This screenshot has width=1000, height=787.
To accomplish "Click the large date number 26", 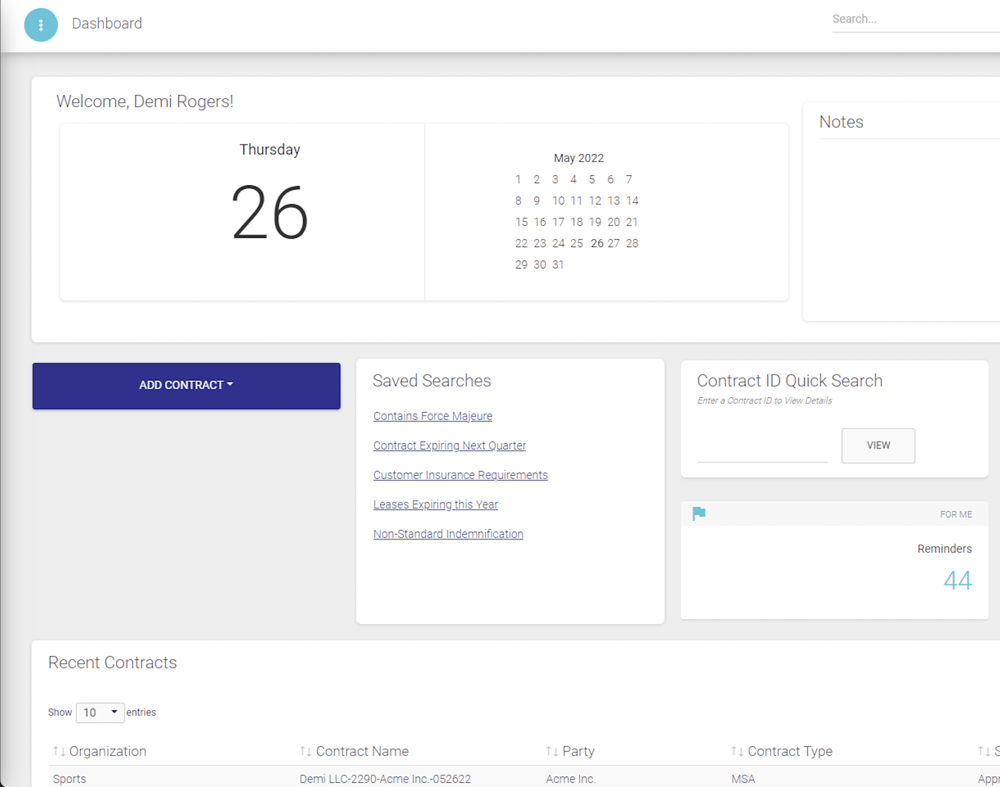I will pos(270,212).
